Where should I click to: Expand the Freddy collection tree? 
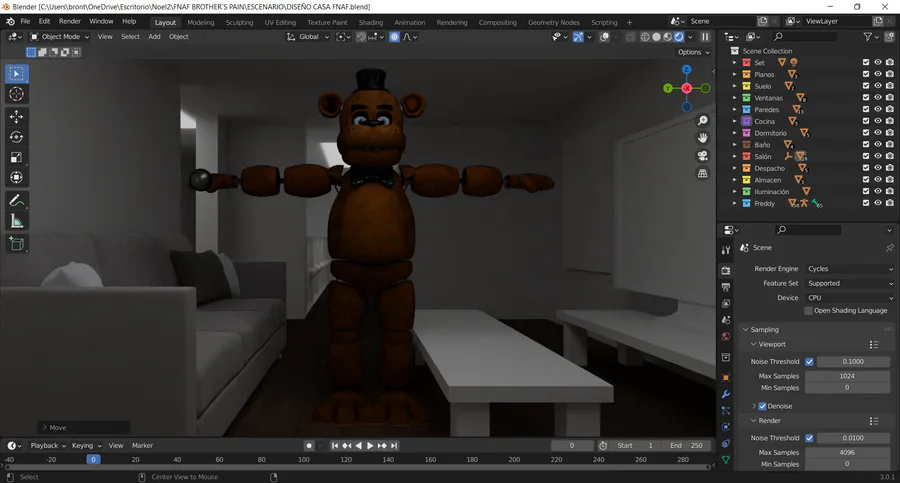(734, 203)
